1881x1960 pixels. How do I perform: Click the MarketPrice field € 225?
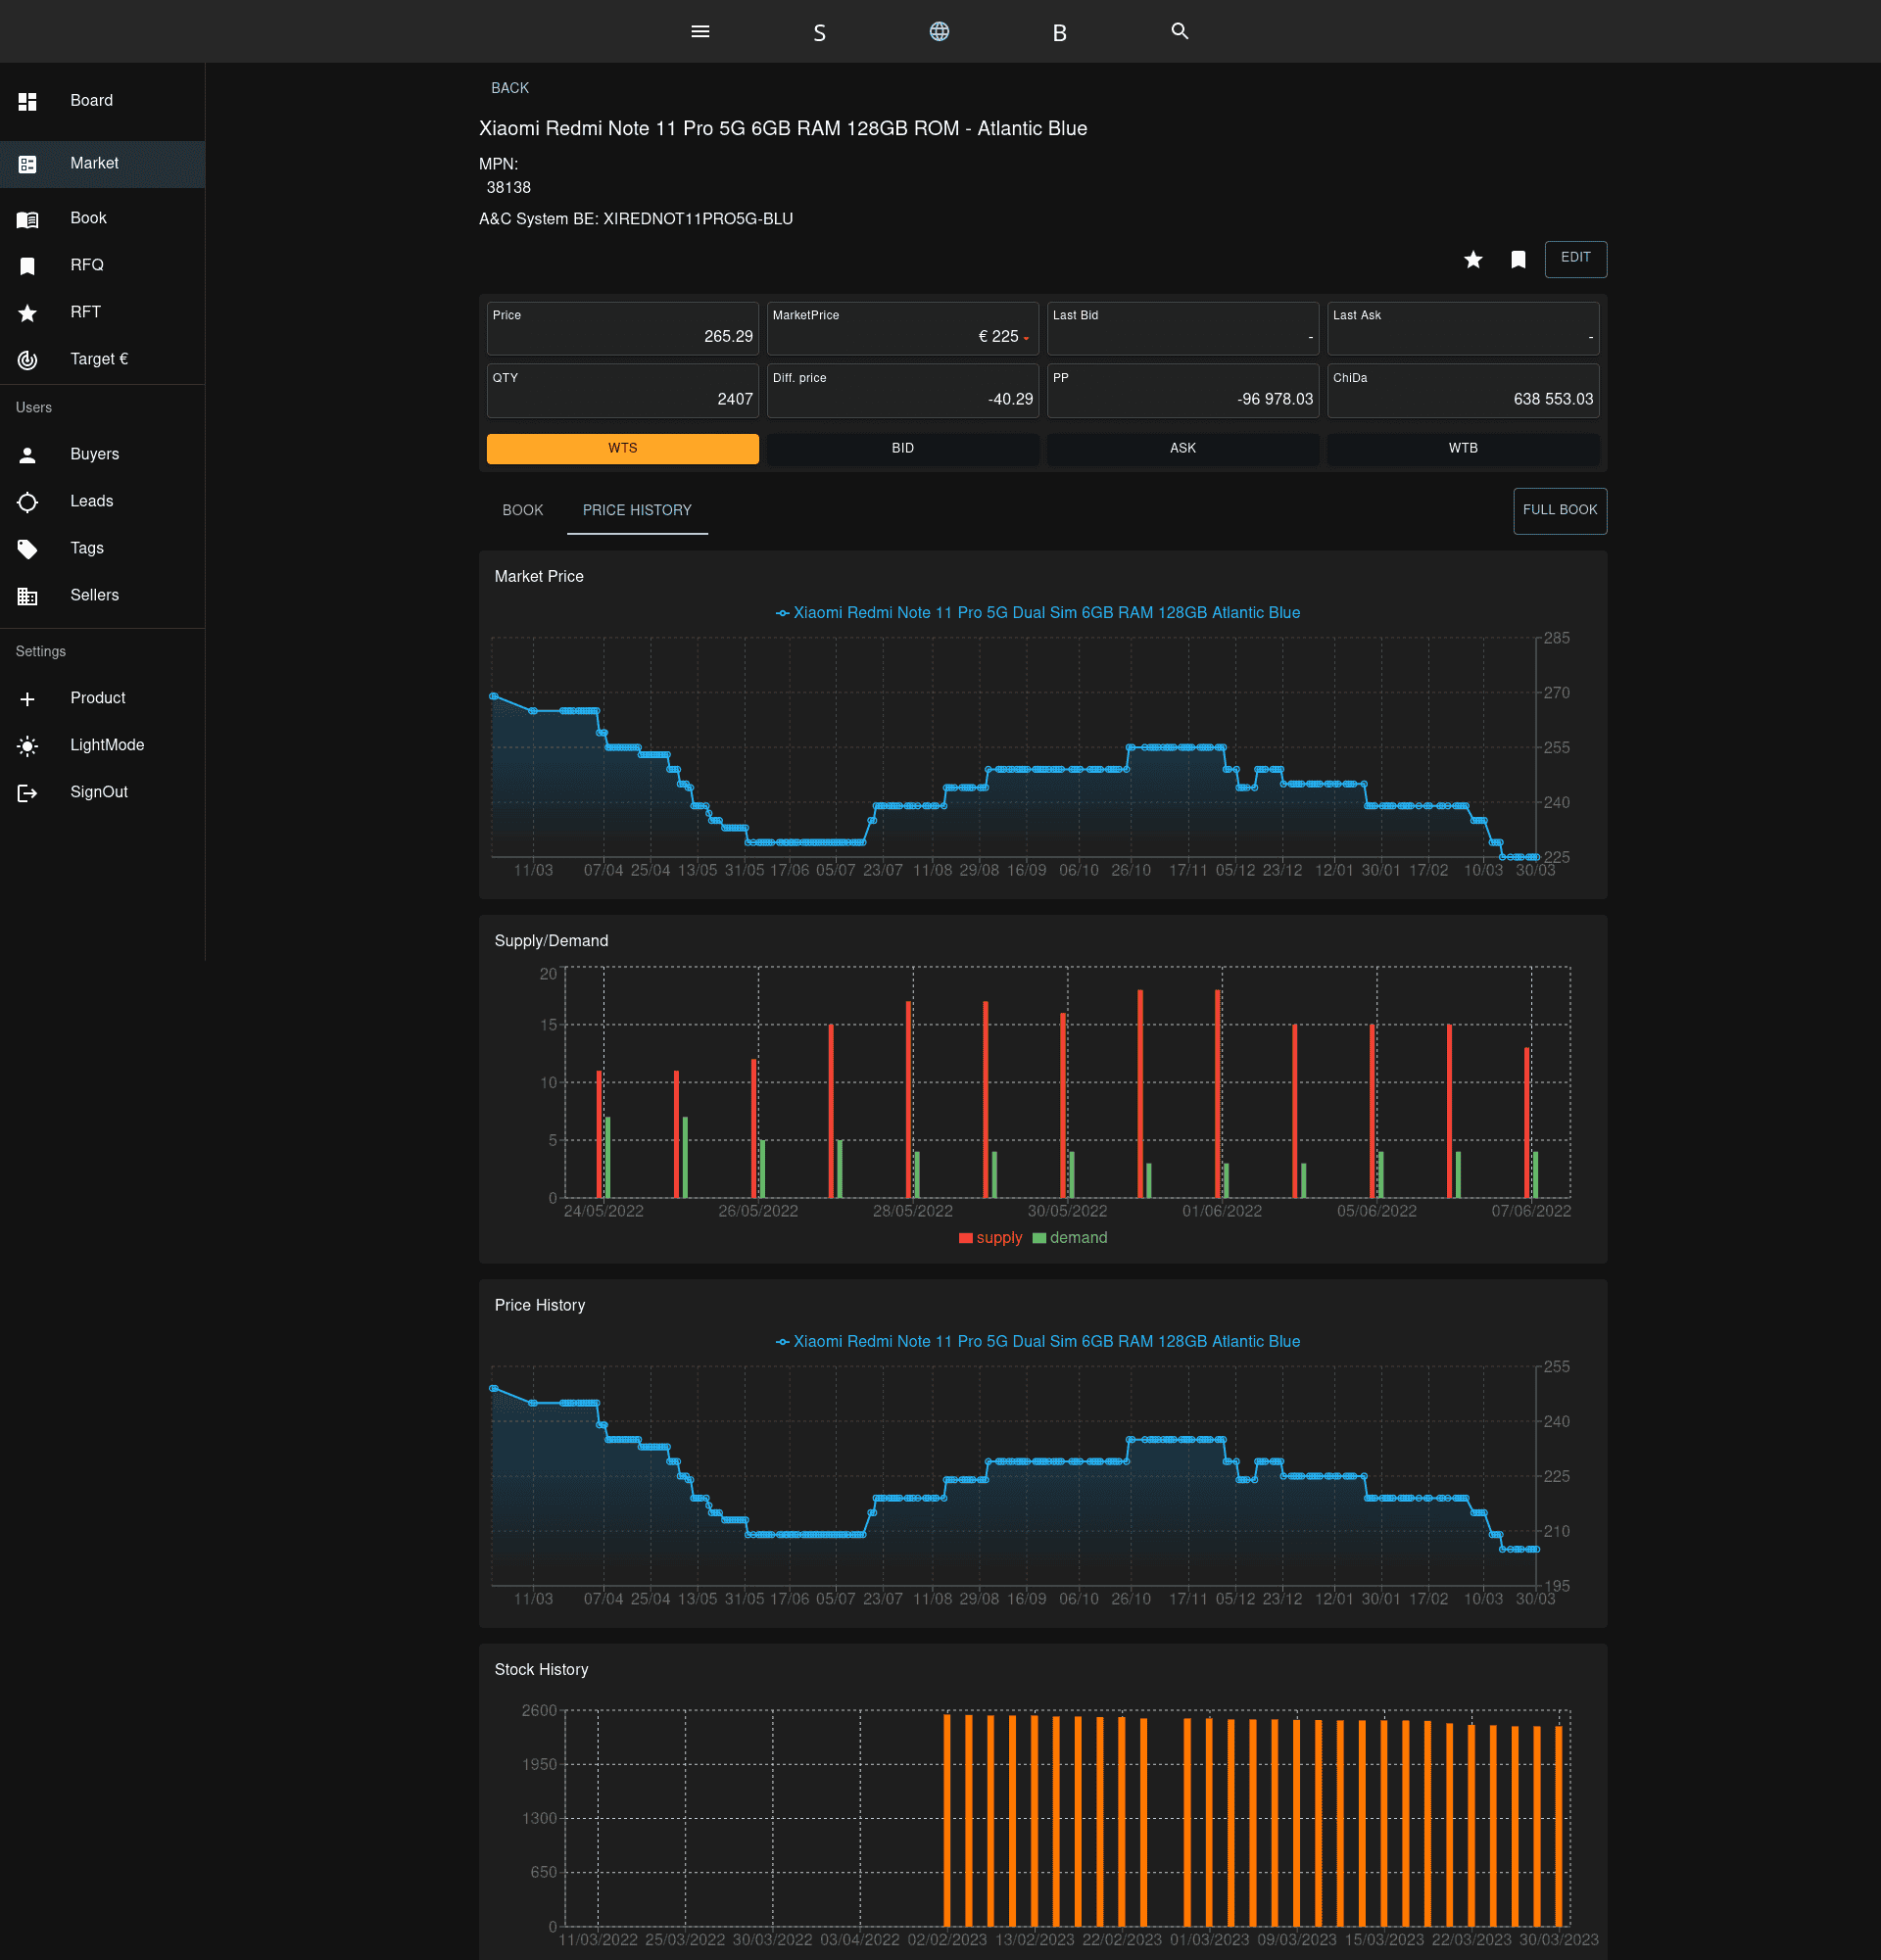pyautogui.click(x=902, y=329)
